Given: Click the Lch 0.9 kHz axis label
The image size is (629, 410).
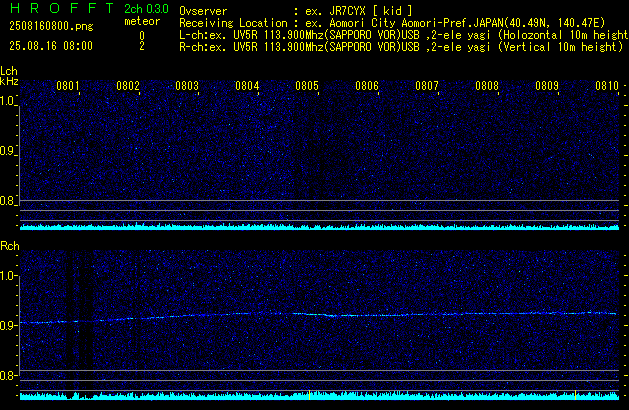Looking at the screenshot, I should click(x=7, y=151).
